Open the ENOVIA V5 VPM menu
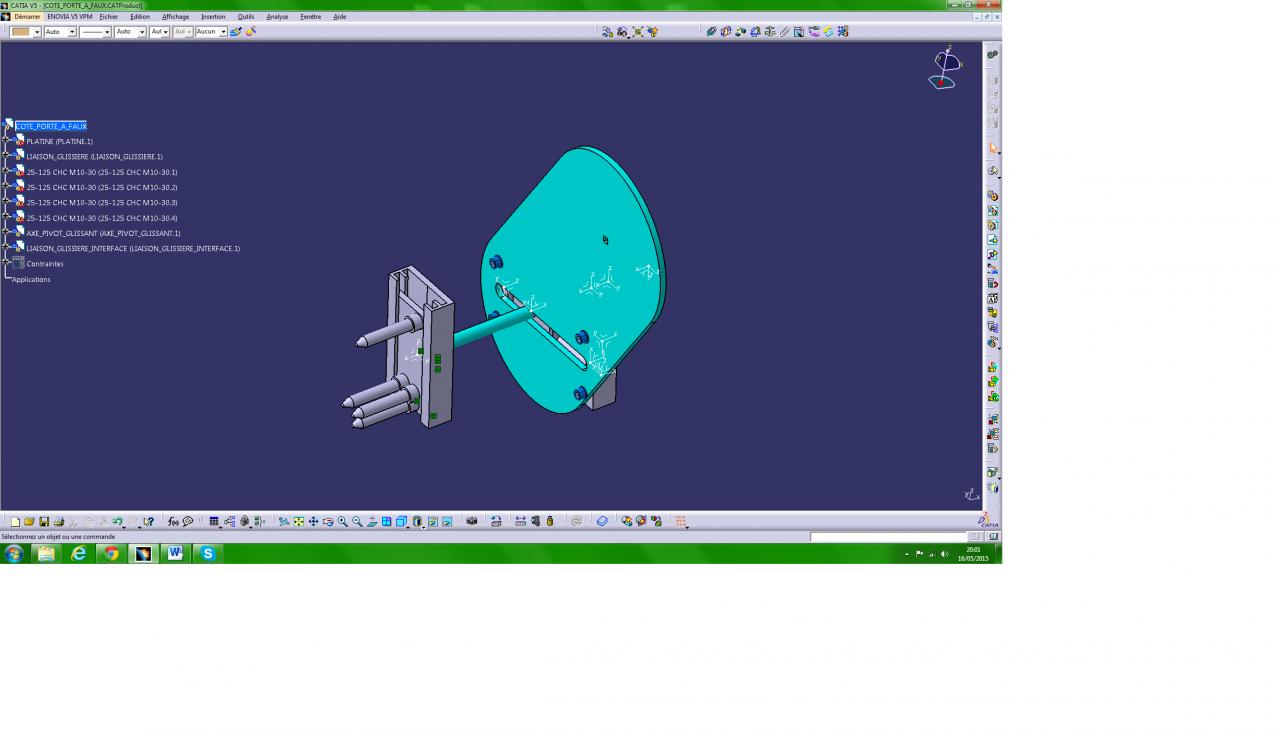 click(x=70, y=17)
